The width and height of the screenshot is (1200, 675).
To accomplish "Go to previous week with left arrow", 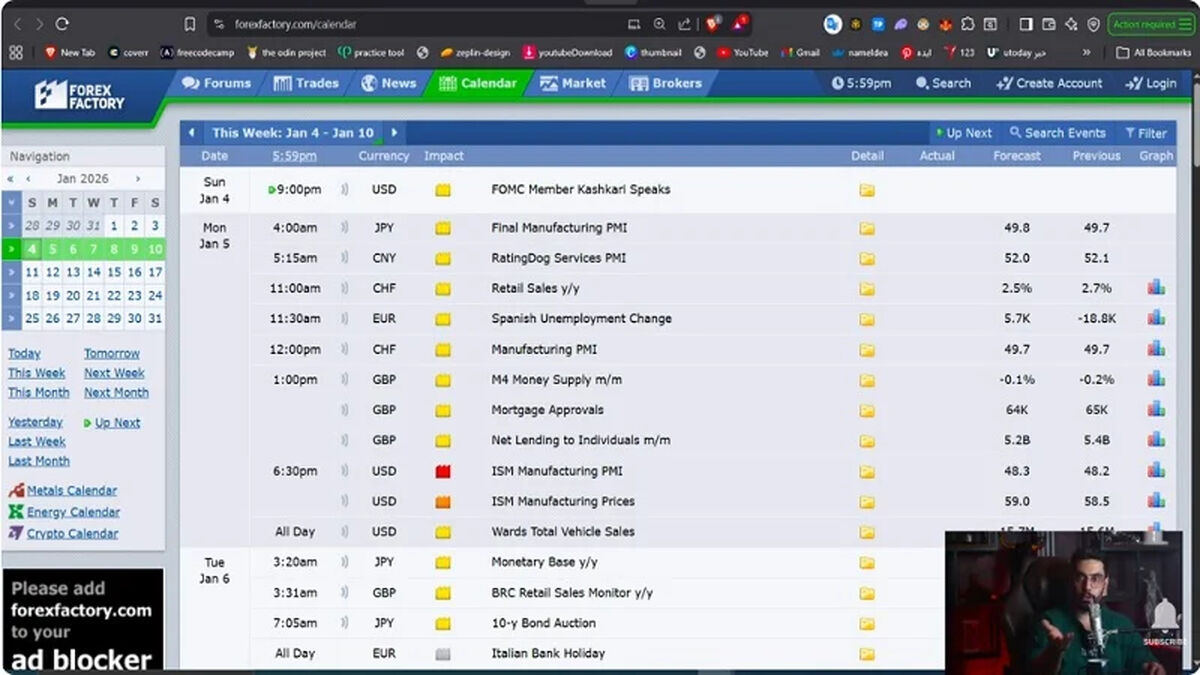I will tap(192, 133).
